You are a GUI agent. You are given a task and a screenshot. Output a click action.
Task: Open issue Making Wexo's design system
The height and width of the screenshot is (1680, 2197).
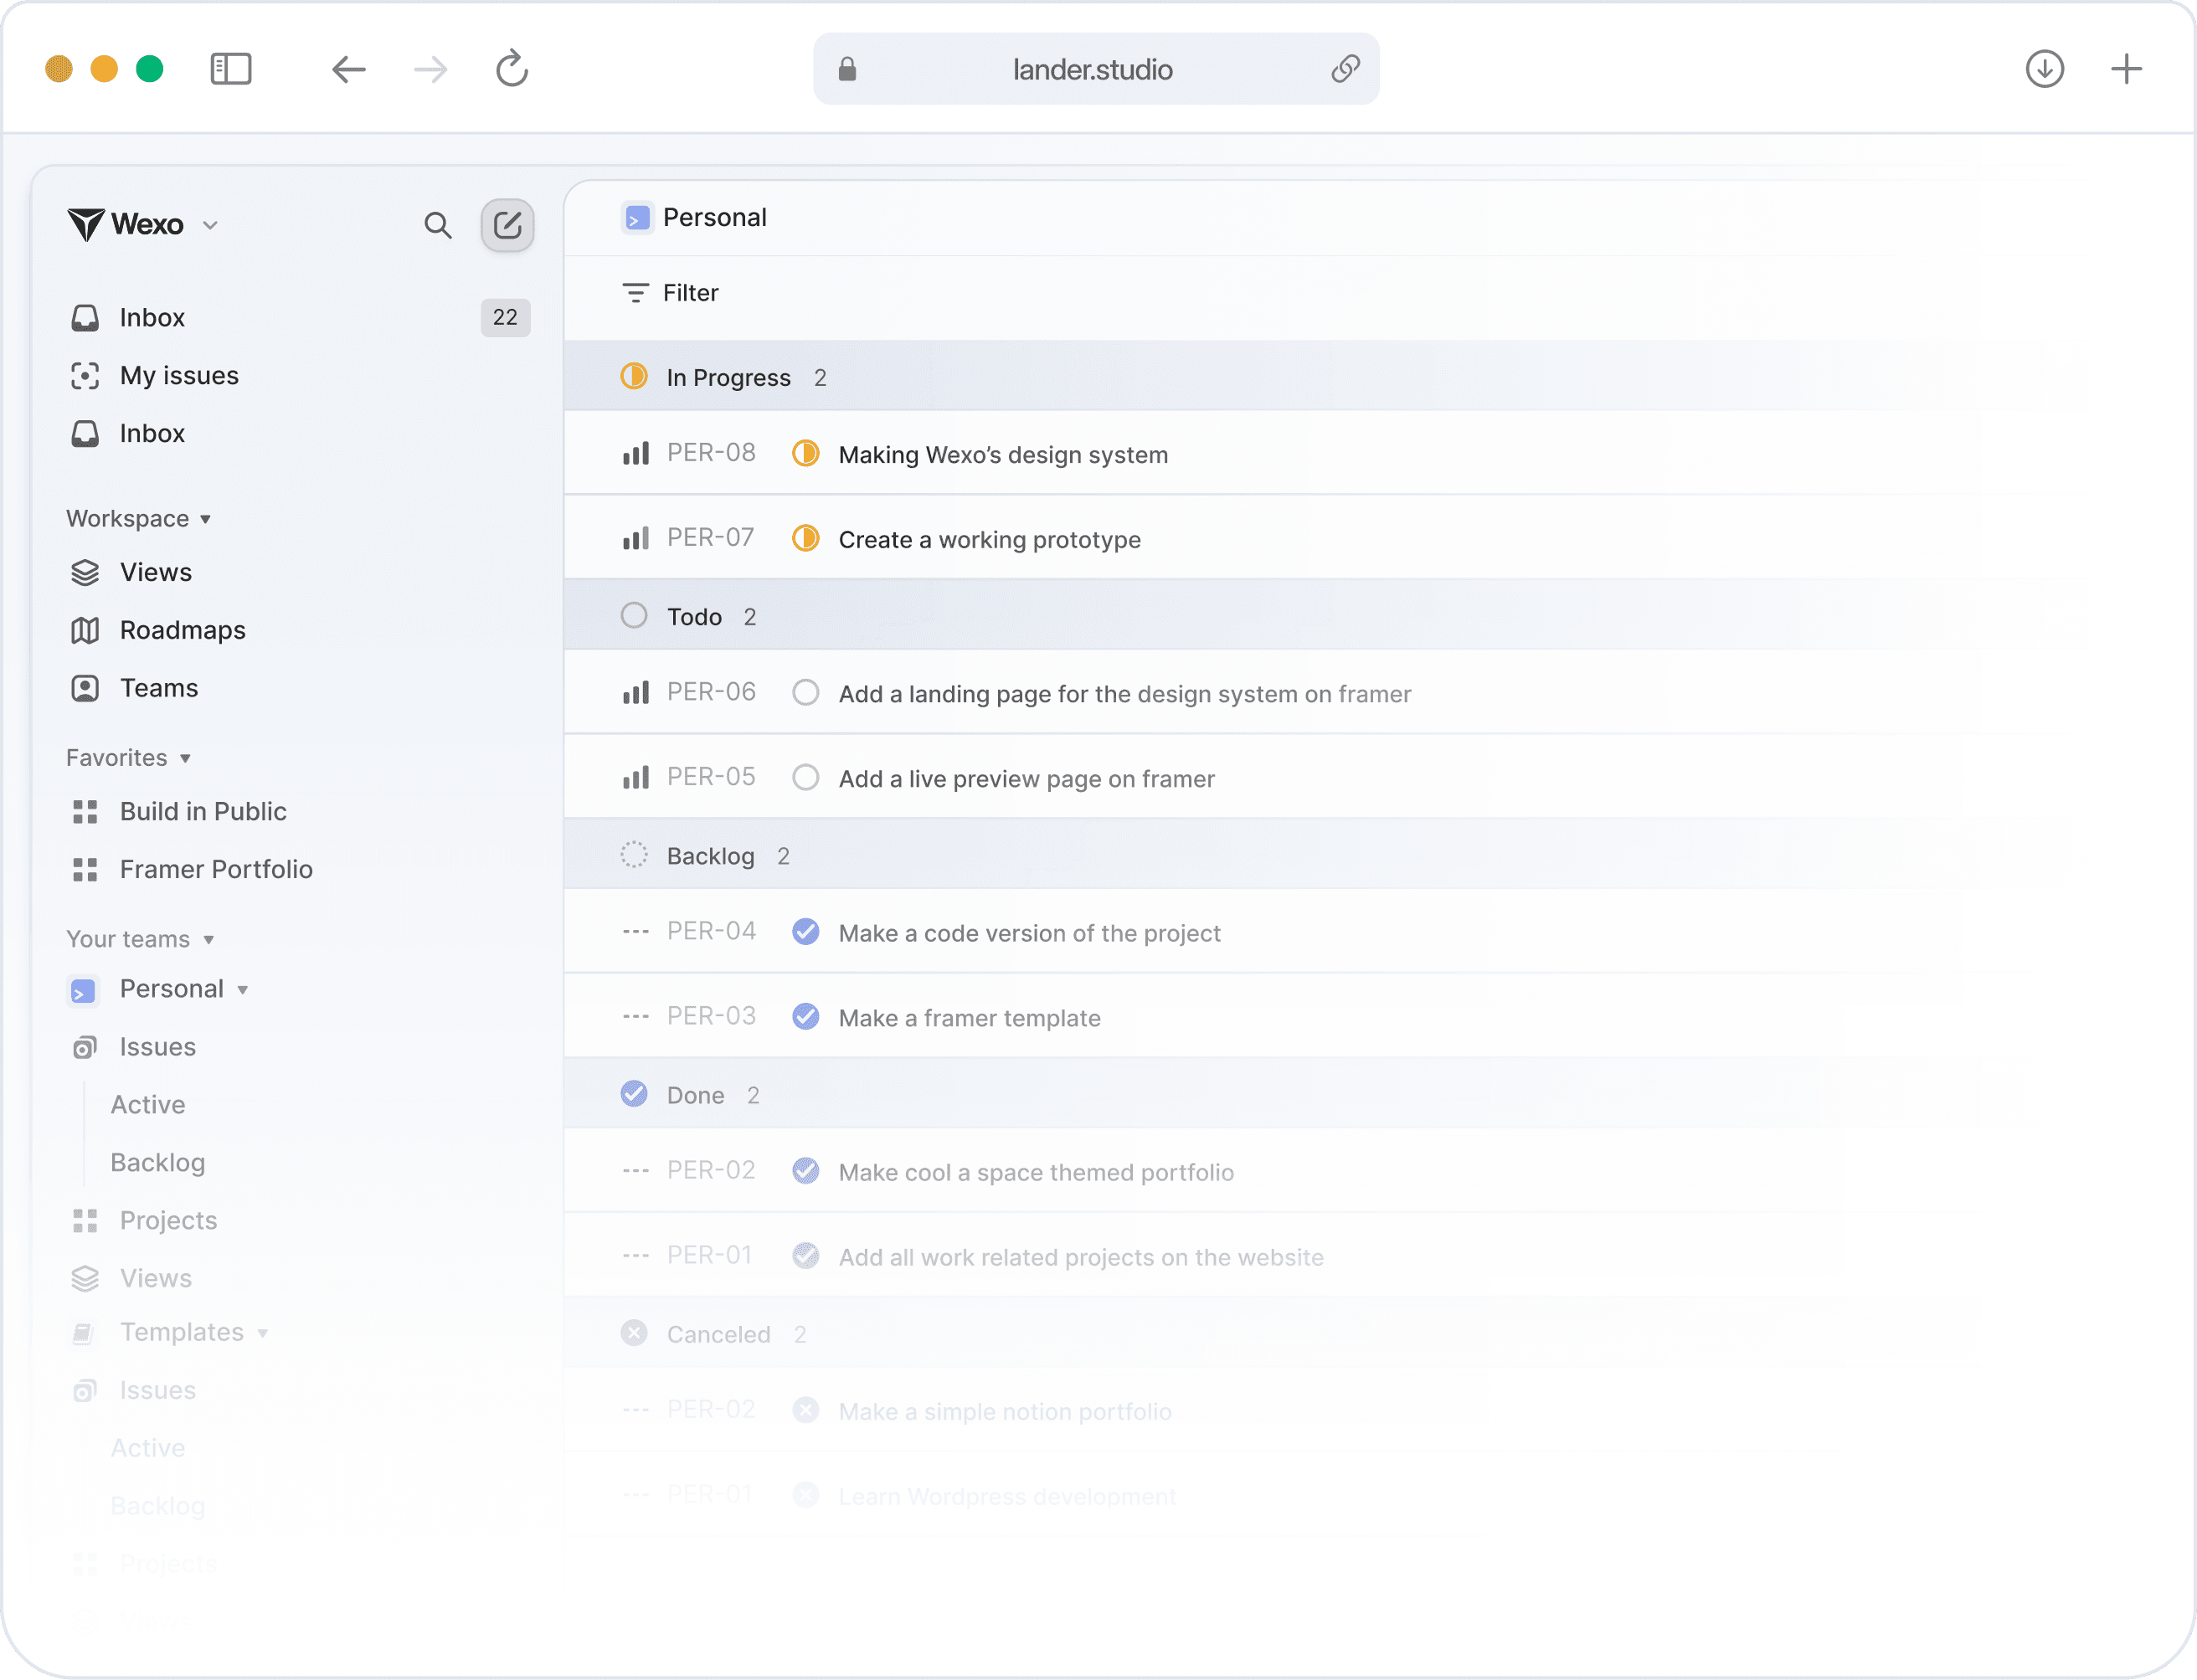tap(1002, 455)
